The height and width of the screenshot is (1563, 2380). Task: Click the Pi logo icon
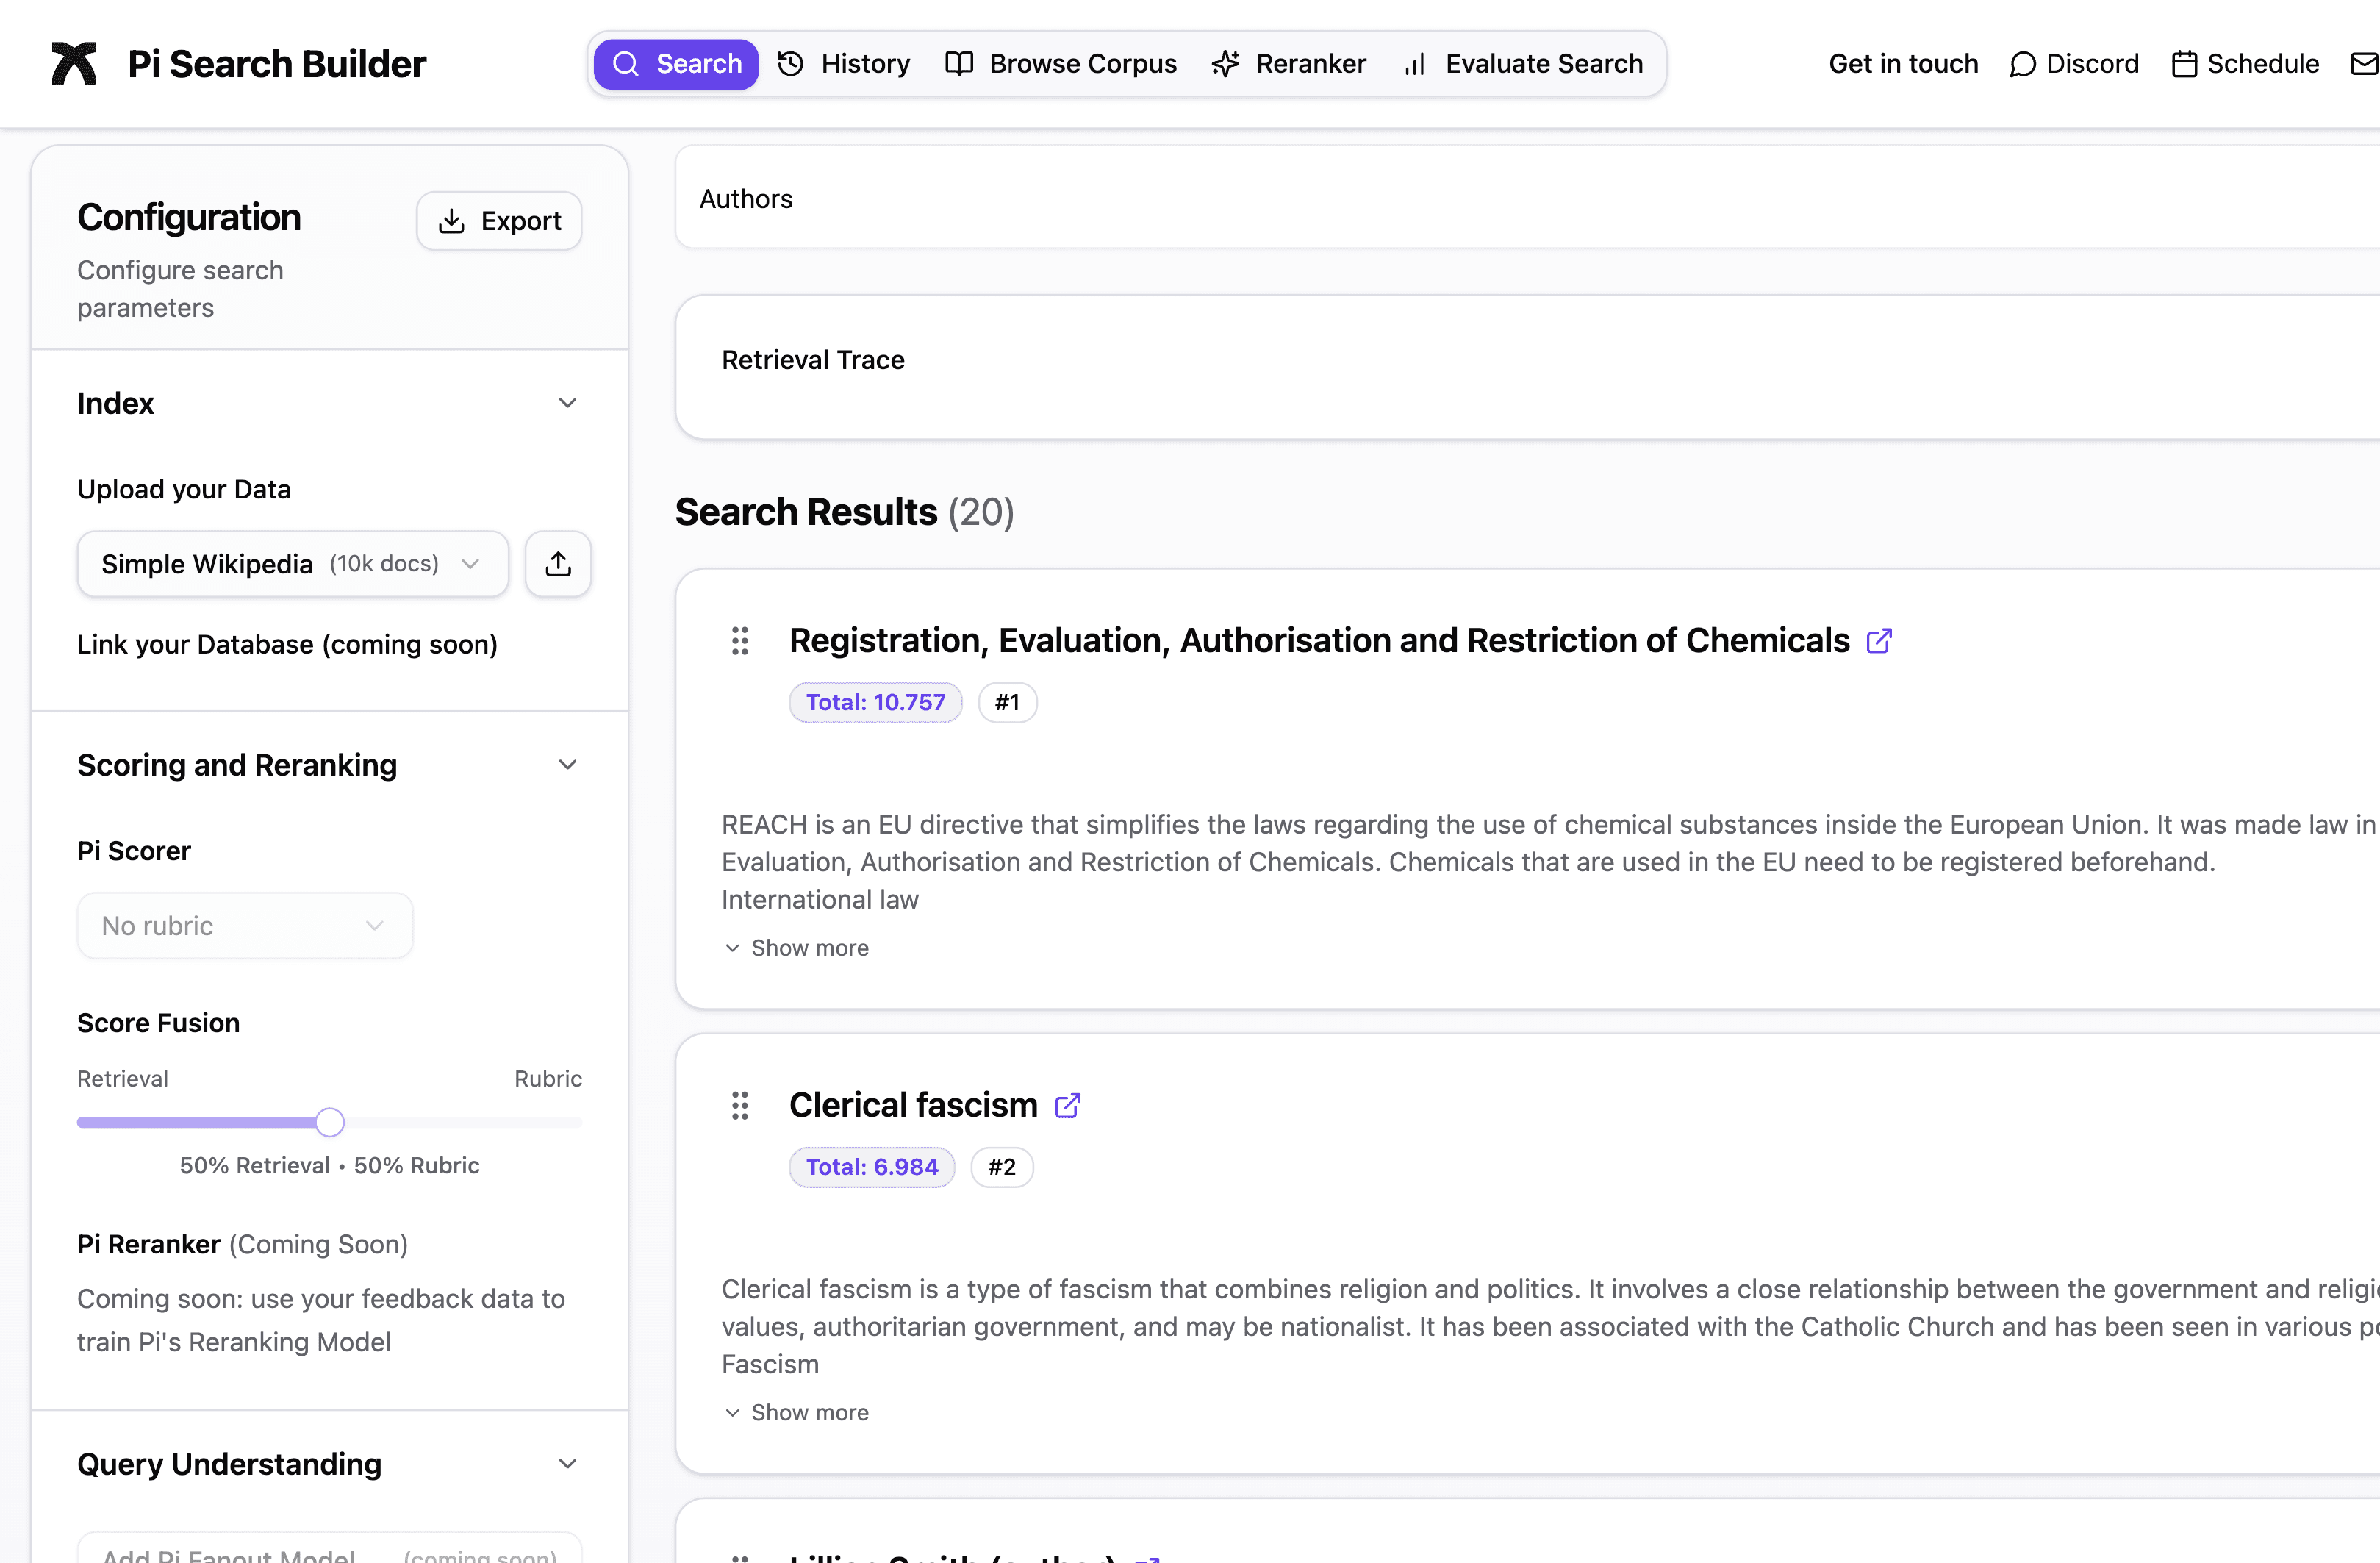click(74, 64)
